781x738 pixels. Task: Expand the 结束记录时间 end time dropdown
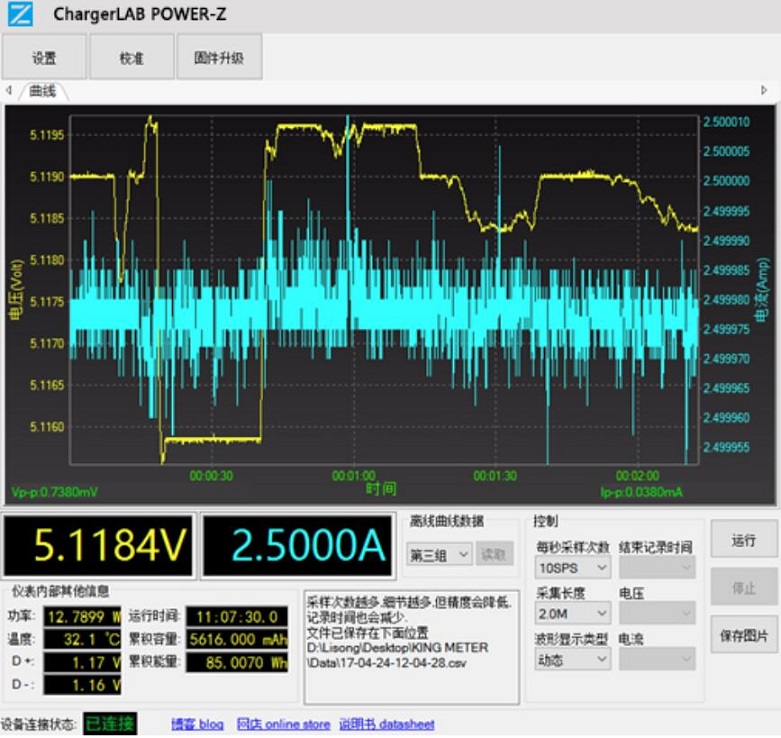point(656,568)
